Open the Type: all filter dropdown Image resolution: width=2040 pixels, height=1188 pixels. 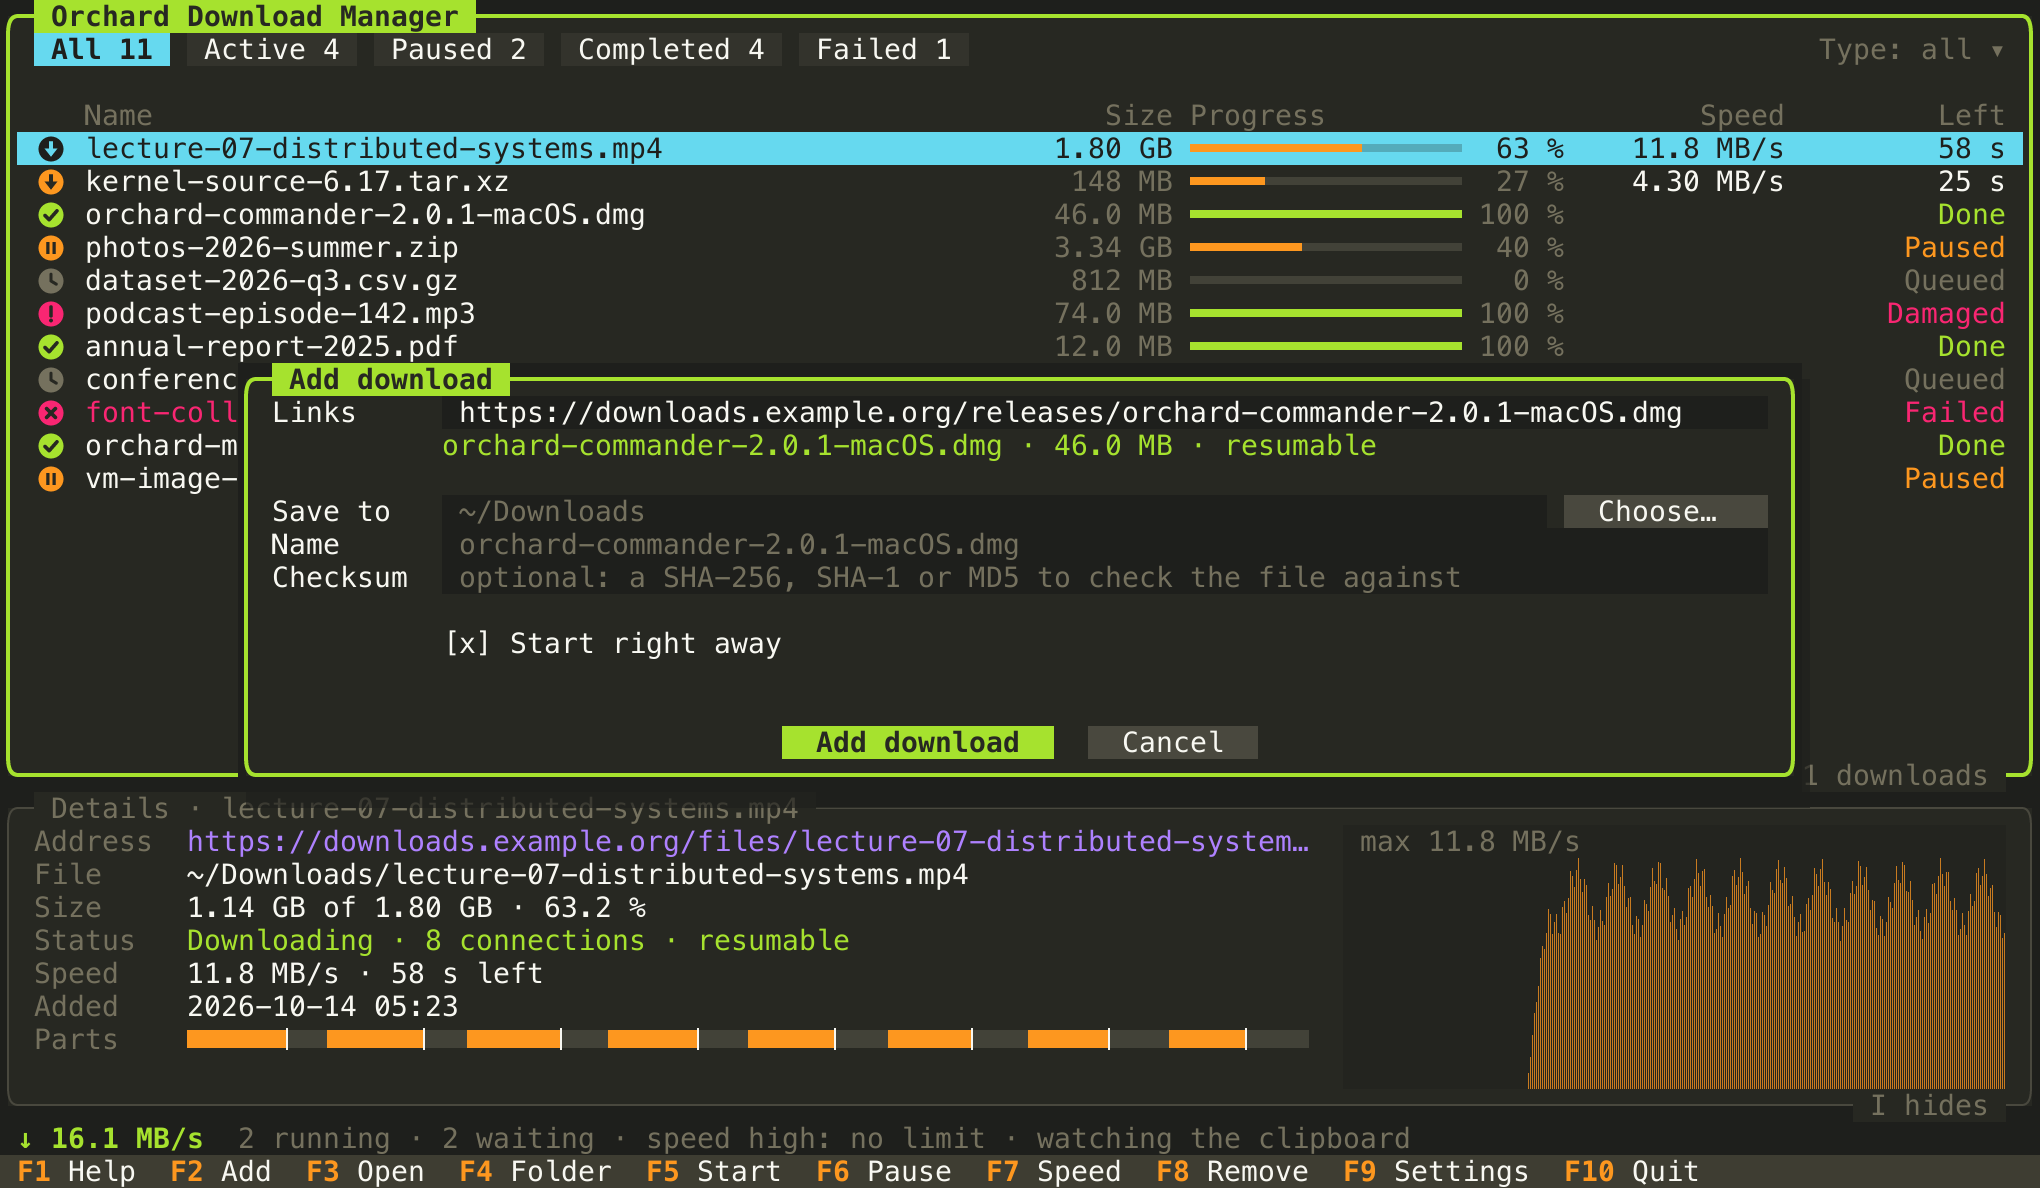(x=1911, y=50)
